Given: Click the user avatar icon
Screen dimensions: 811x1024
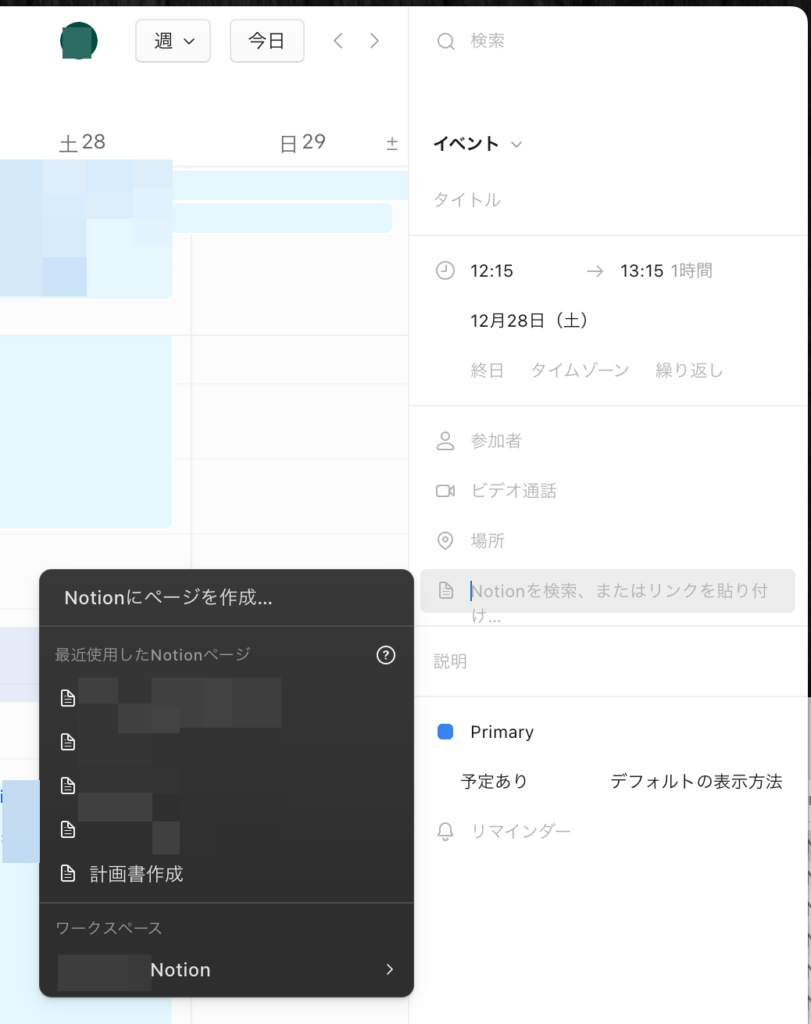Looking at the screenshot, I should click(x=78, y=41).
